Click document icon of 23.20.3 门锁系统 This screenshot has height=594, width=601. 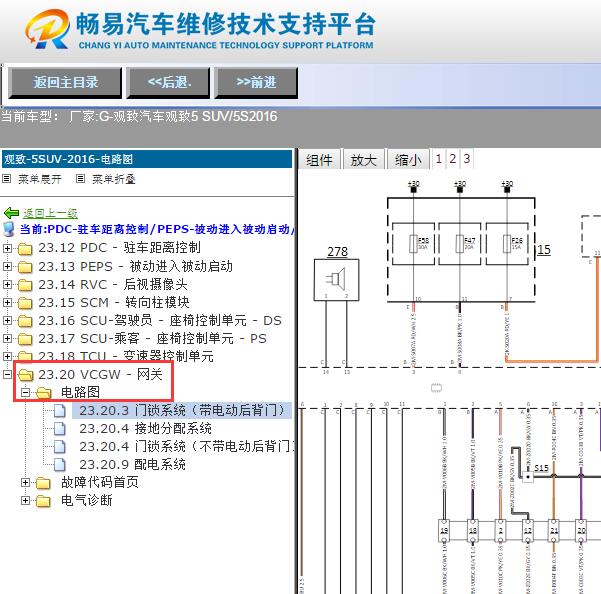pos(59,410)
